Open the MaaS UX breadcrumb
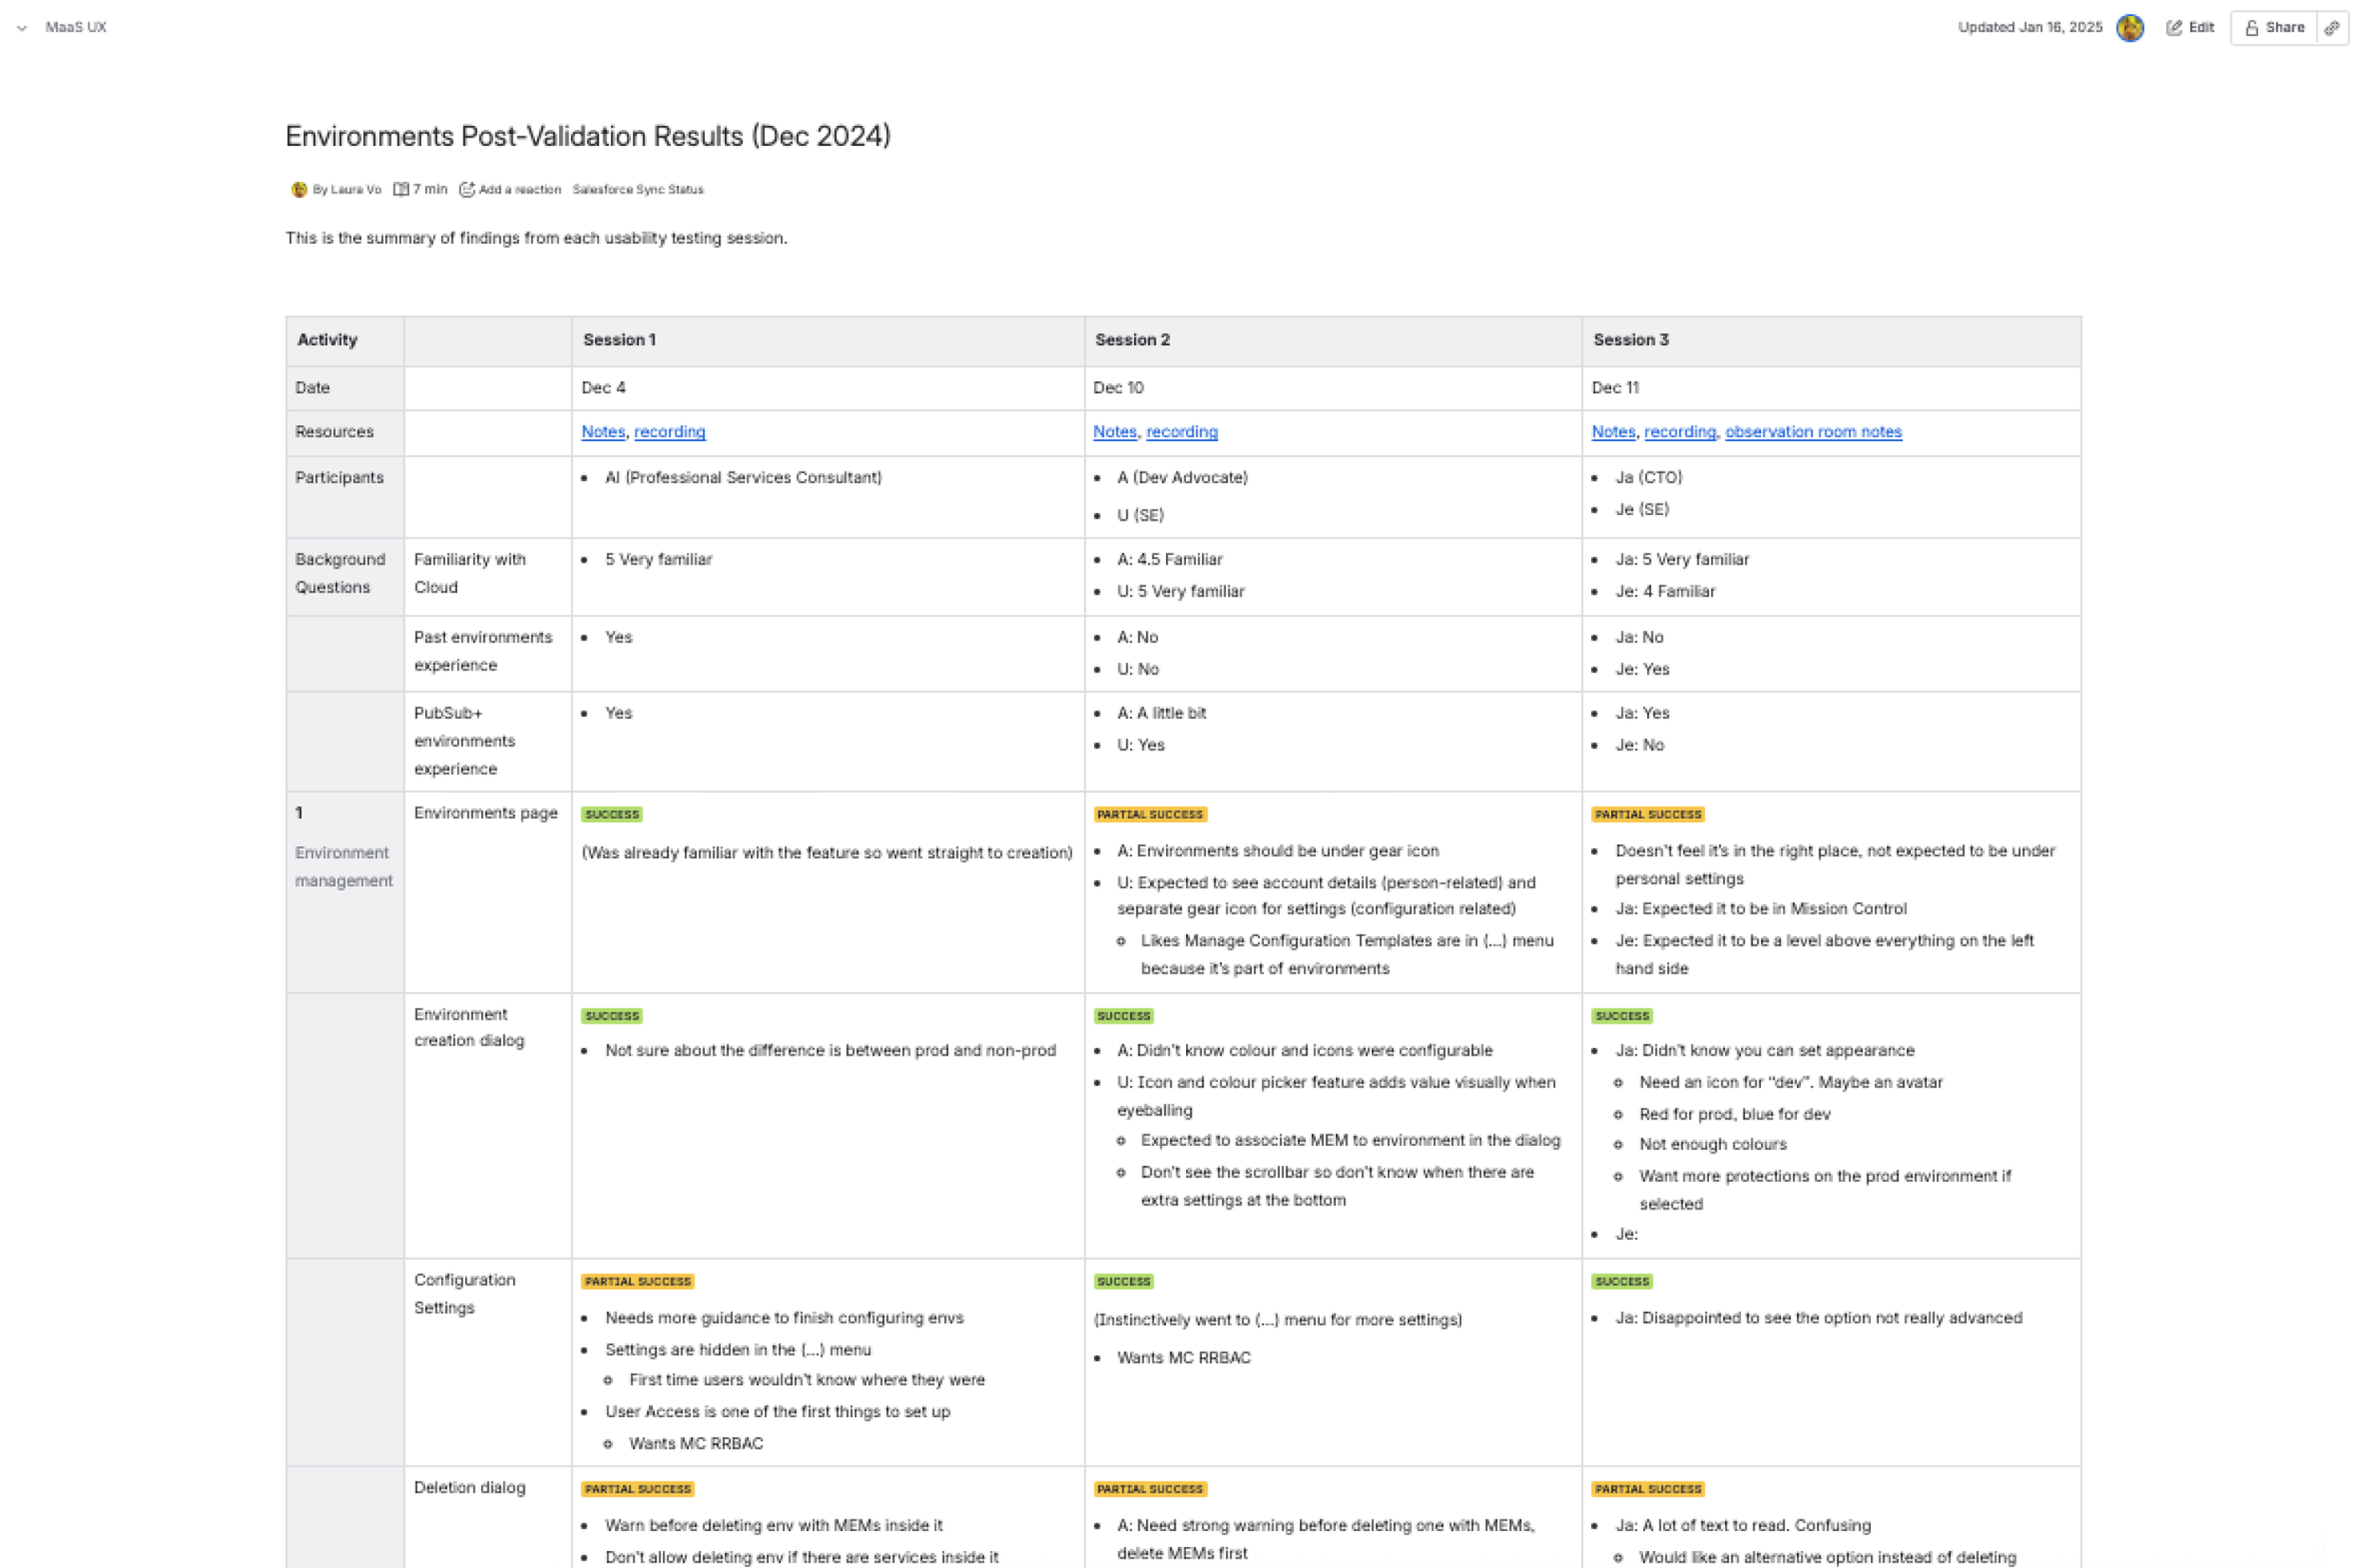The height and width of the screenshot is (1568, 2372). [76, 28]
